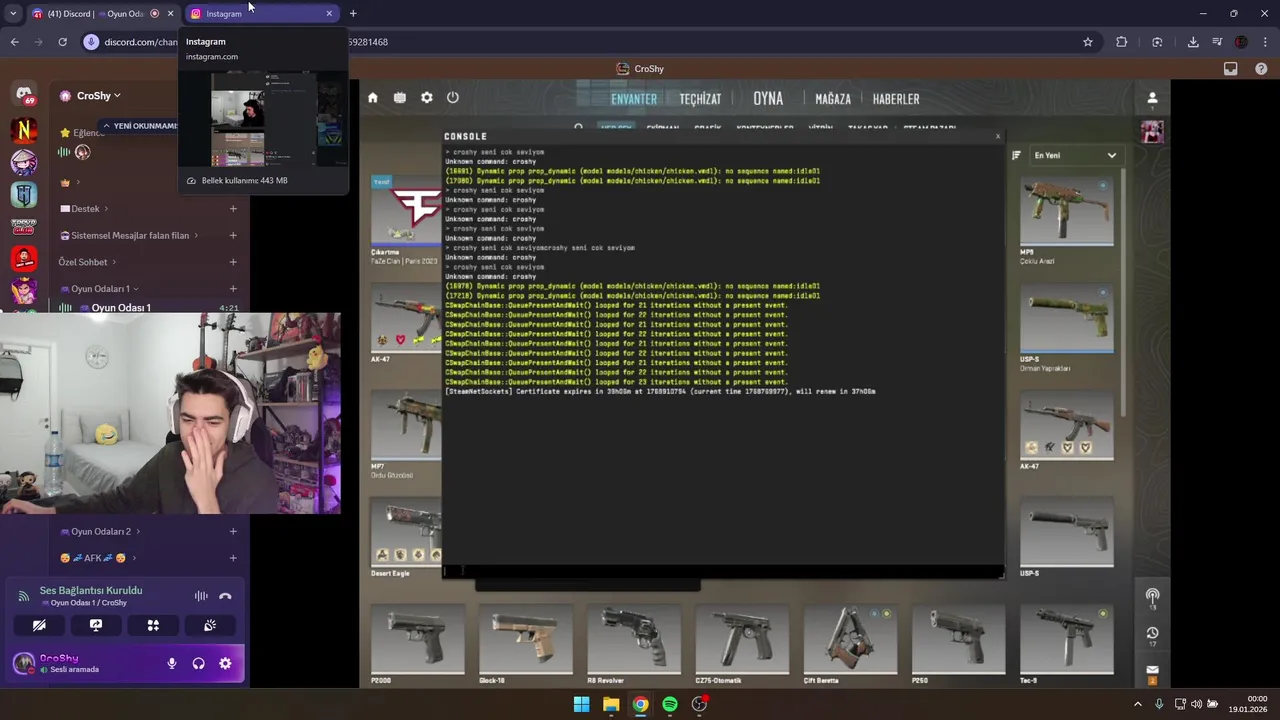Jump to new unread messages banner

139,126
